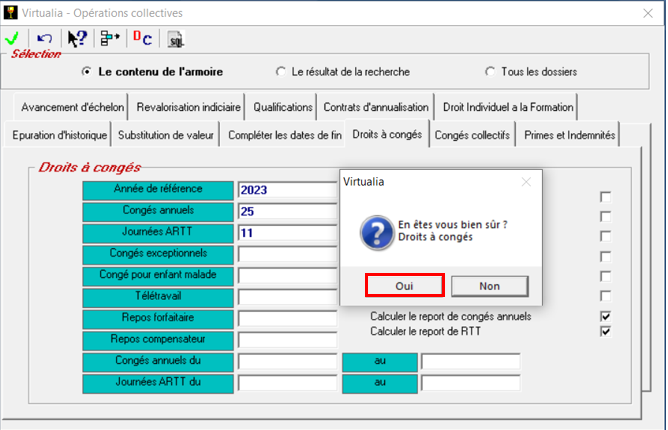Click the green checkmark validate icon
Screen dimensions: 668x430
click(13, 39)
